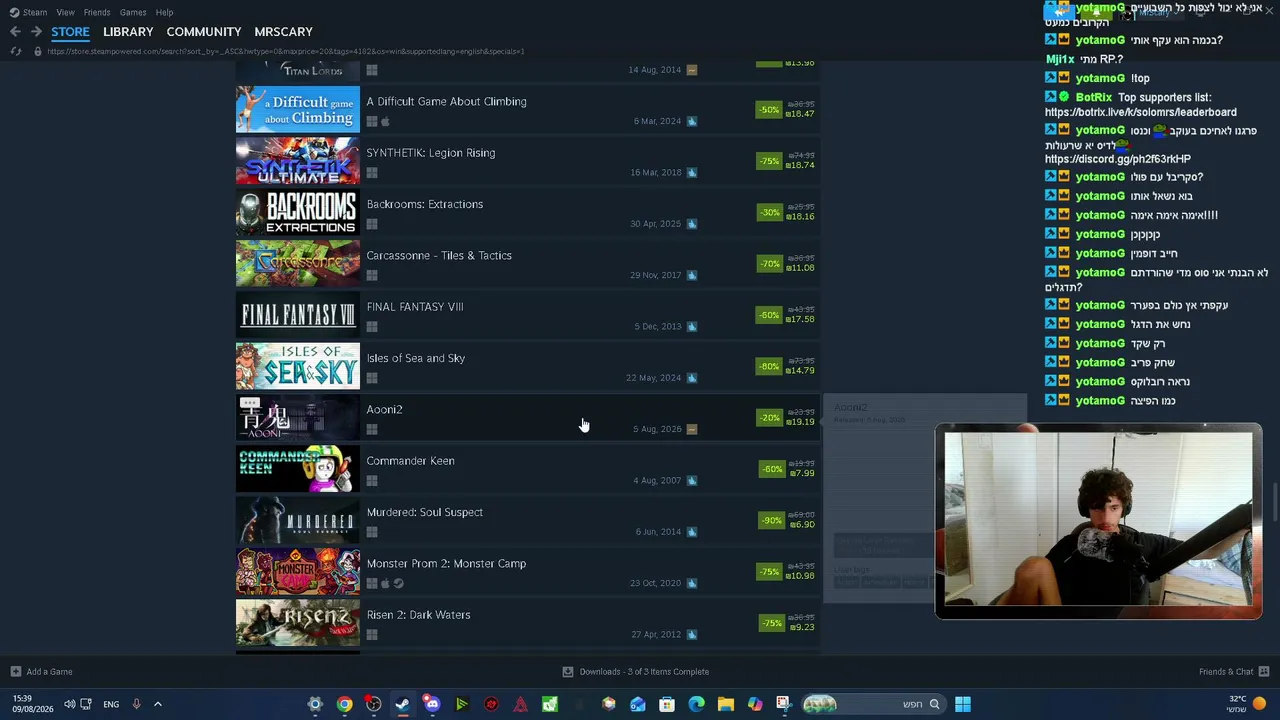The width and height of the screenshot is (1280, 720).
Task: Click the FINAL FANTASY VIII game thumbnail
Action: (x=298, y=315)
